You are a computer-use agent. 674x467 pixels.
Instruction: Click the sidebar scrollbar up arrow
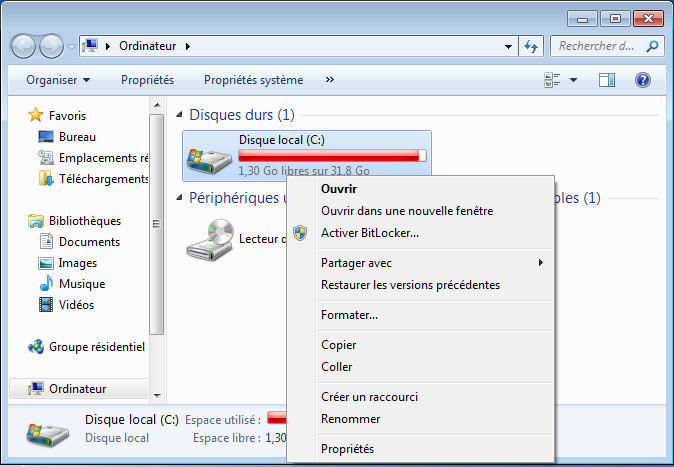[157, 105]
